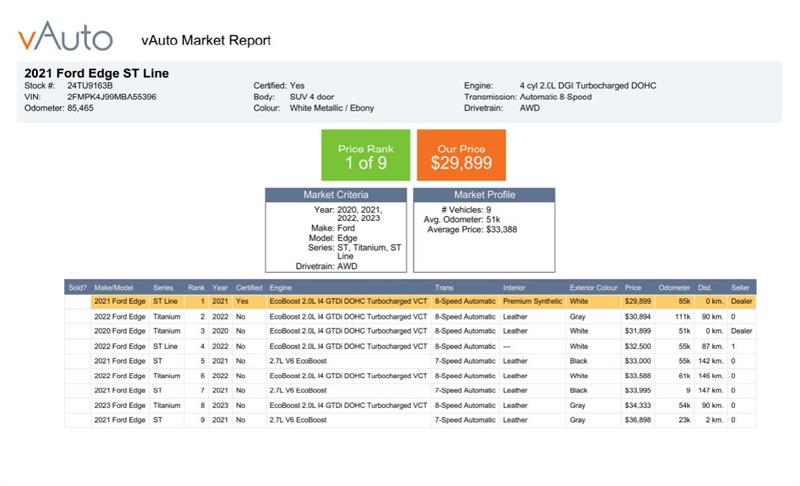Image resolution: width=800 pixels, height=486 pixels.
Task: Click the $34,333 price cell
Action: pos(638,405)
